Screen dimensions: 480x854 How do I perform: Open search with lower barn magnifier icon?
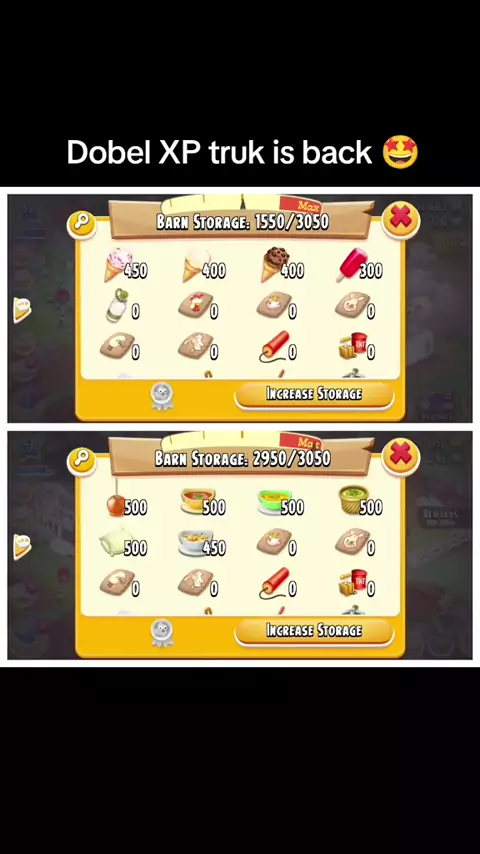82,461
